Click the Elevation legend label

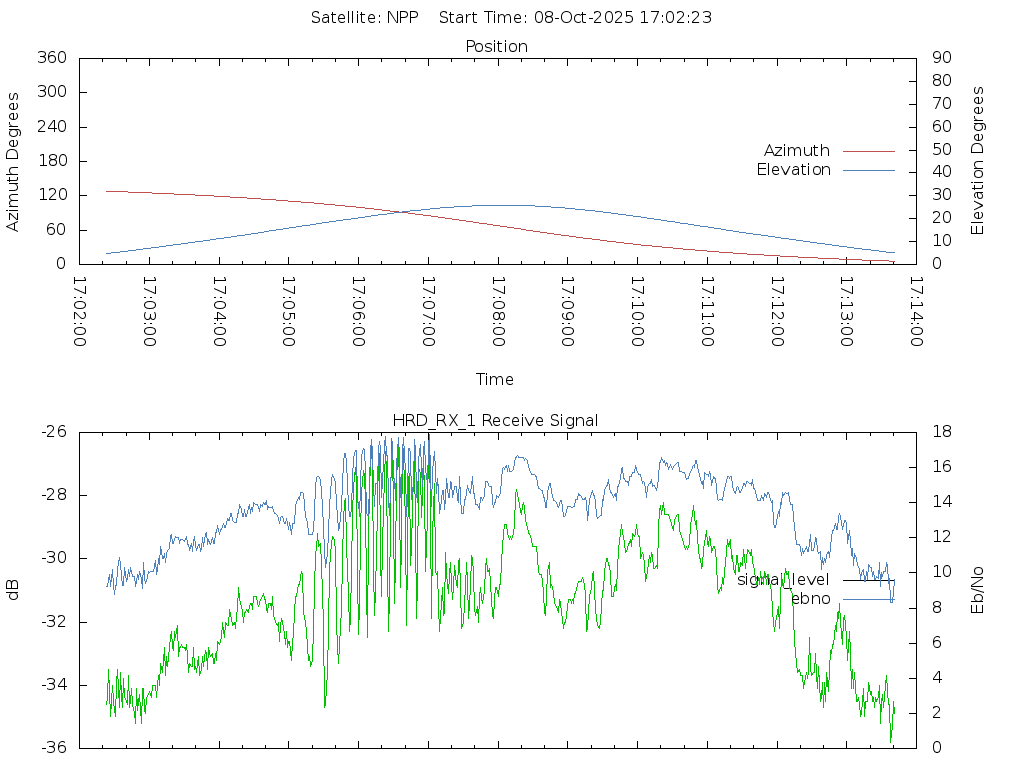coord(793,170)
